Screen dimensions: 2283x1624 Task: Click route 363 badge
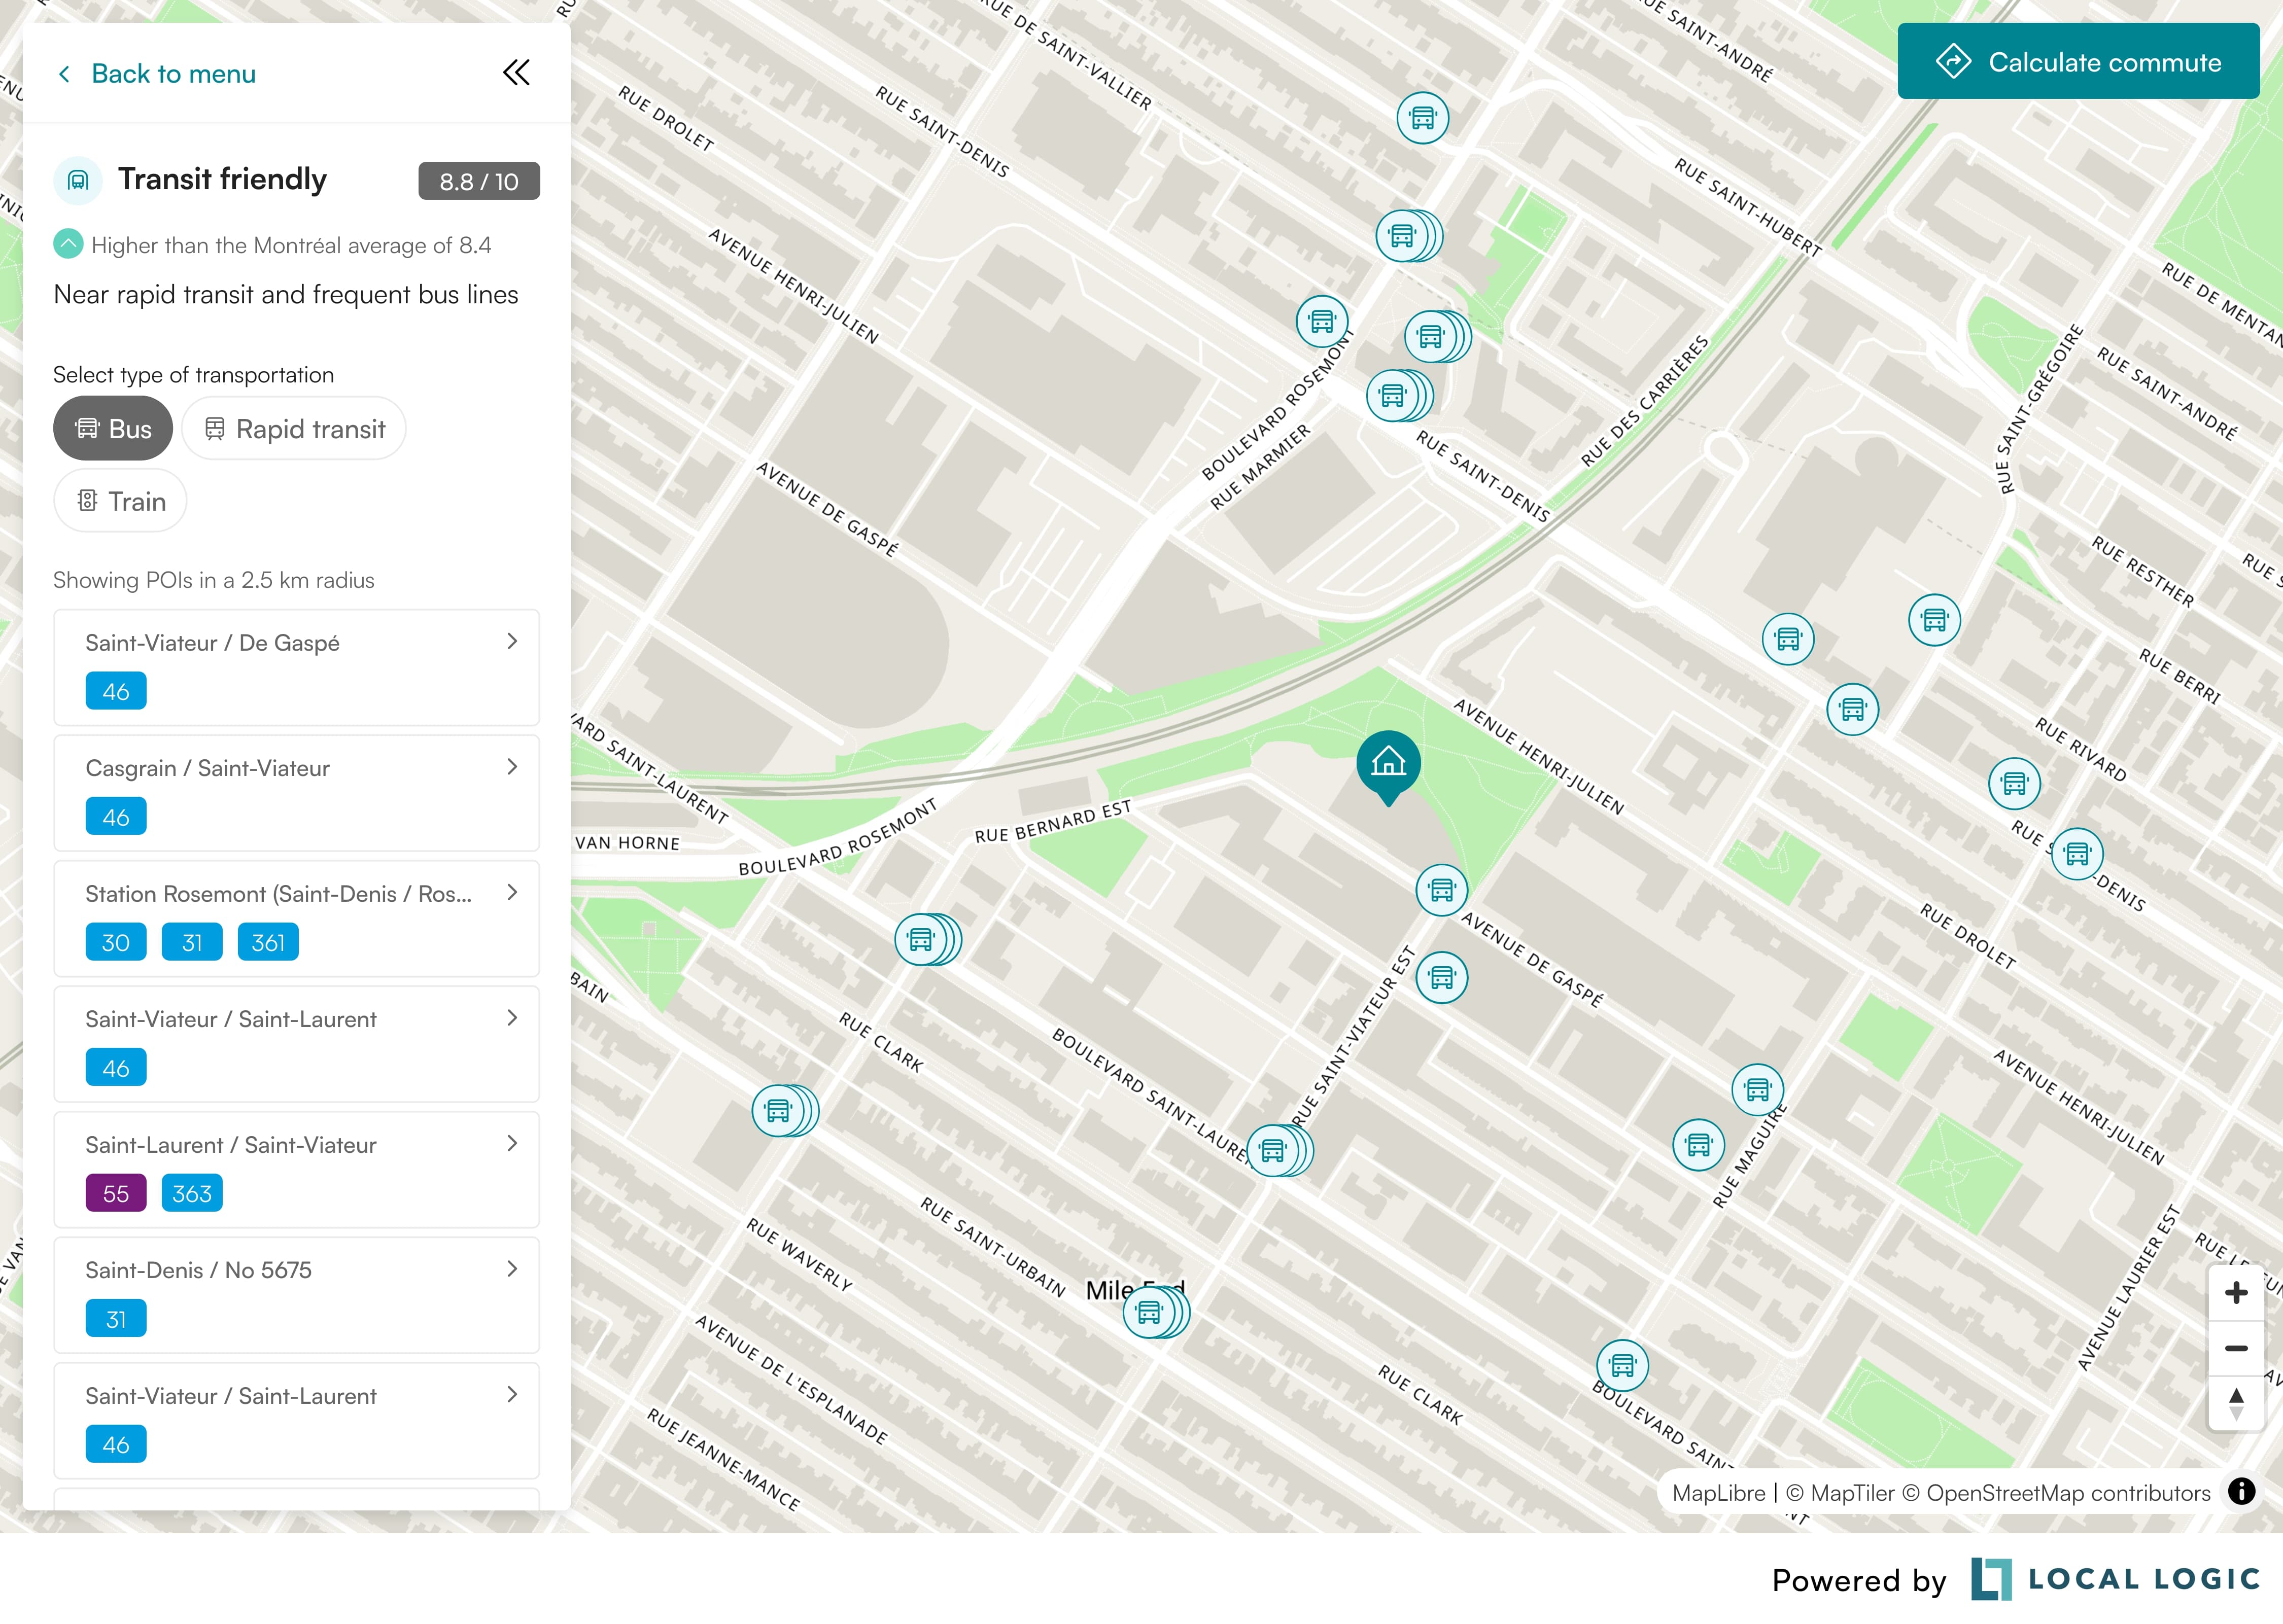click(192, 1193)
